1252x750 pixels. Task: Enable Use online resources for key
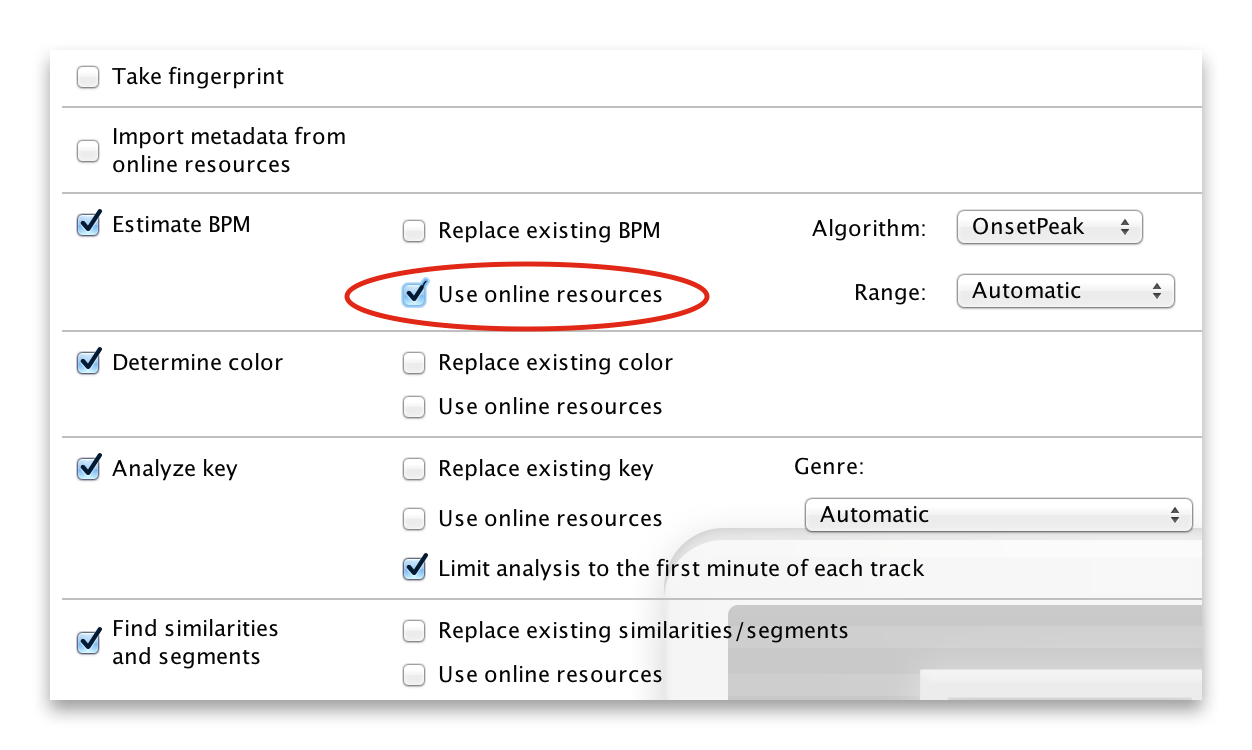click(x=414, y=519)
